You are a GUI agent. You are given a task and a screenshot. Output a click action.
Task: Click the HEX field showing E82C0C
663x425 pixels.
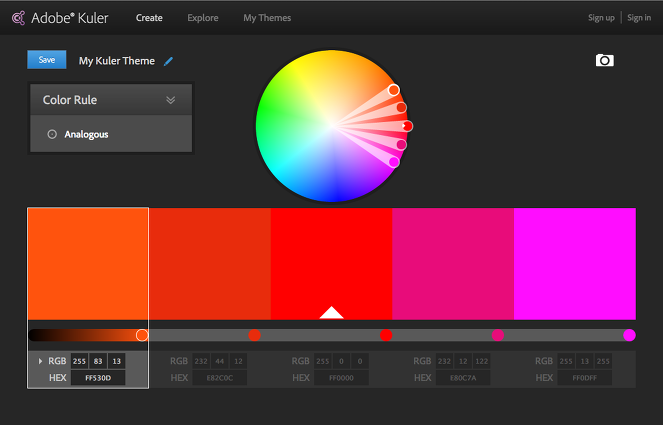[220, 378]
